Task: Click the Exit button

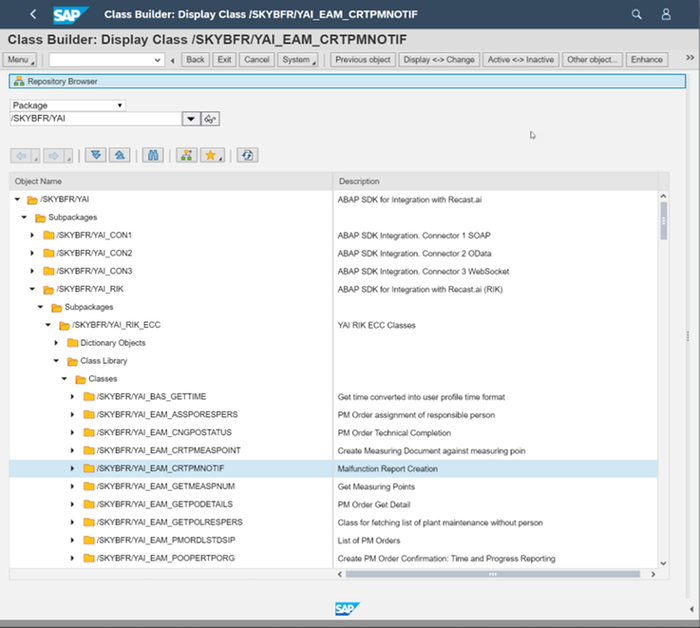Action: 224,60
